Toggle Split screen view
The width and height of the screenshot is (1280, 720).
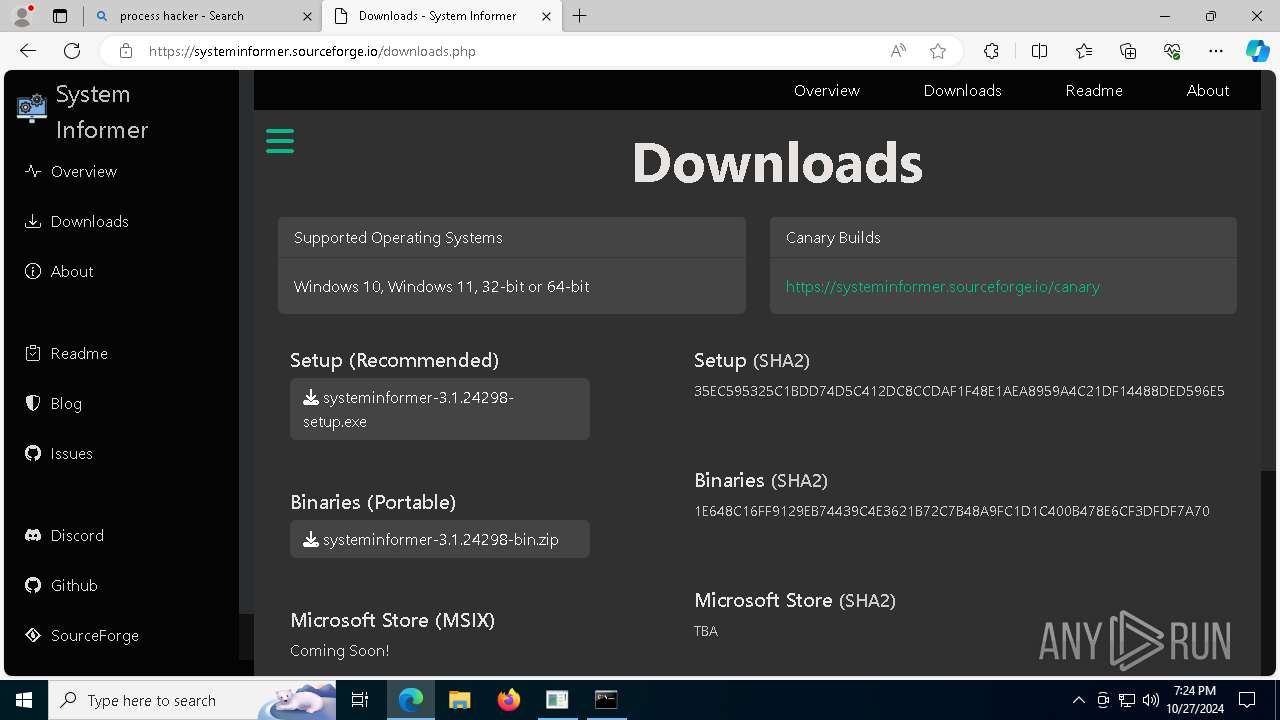[x=1039, y=51]
